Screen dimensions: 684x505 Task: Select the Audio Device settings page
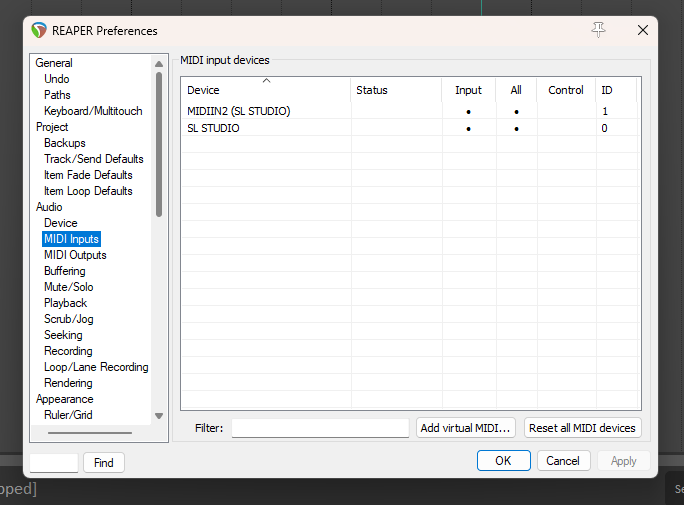[x=60, y=223]
